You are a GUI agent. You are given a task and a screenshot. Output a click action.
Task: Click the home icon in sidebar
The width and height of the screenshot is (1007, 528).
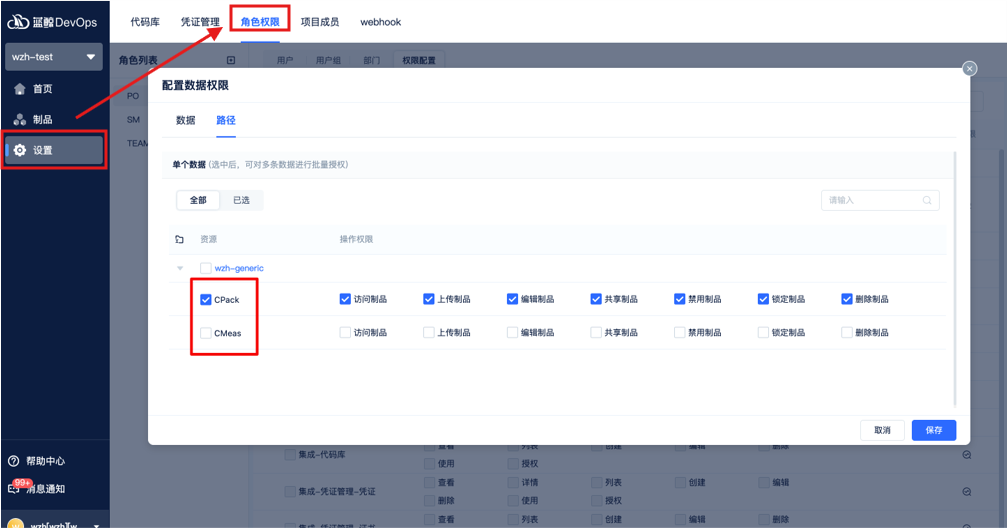tap(20, 89)
